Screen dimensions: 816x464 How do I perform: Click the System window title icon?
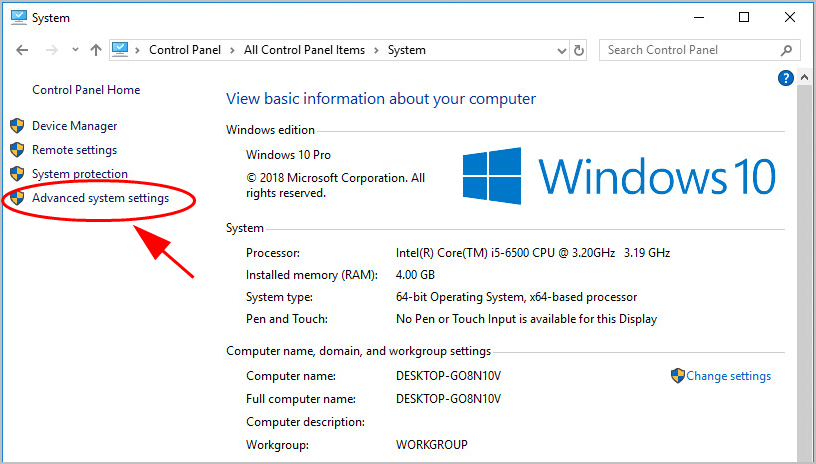pyautogui.click(x=19, y=17)
